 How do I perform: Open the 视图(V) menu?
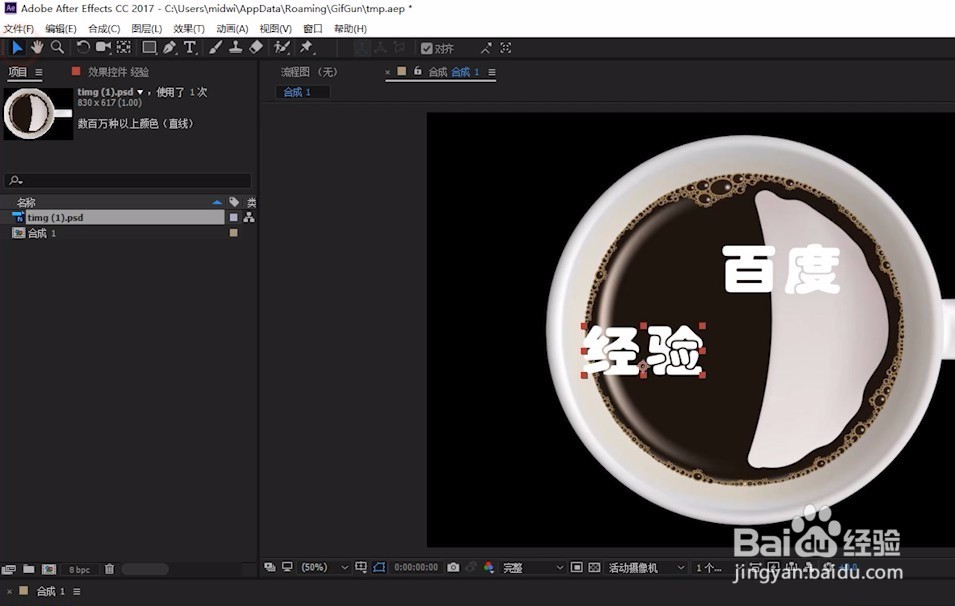point(275,29)
